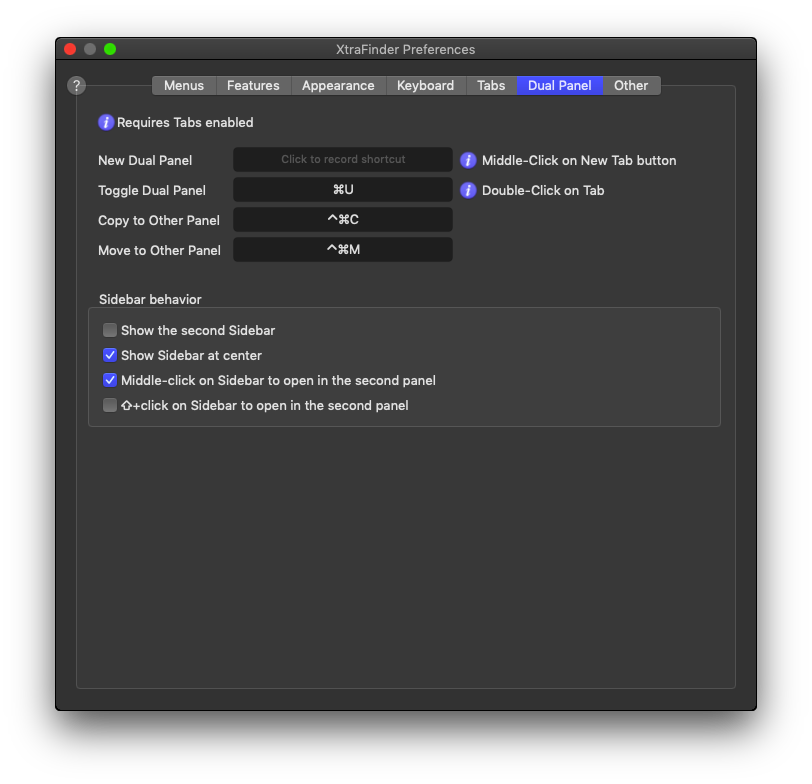
Task: Click info icon next to Double-Click on Tab
Action: pyautogui.click(x=468, y=190)
